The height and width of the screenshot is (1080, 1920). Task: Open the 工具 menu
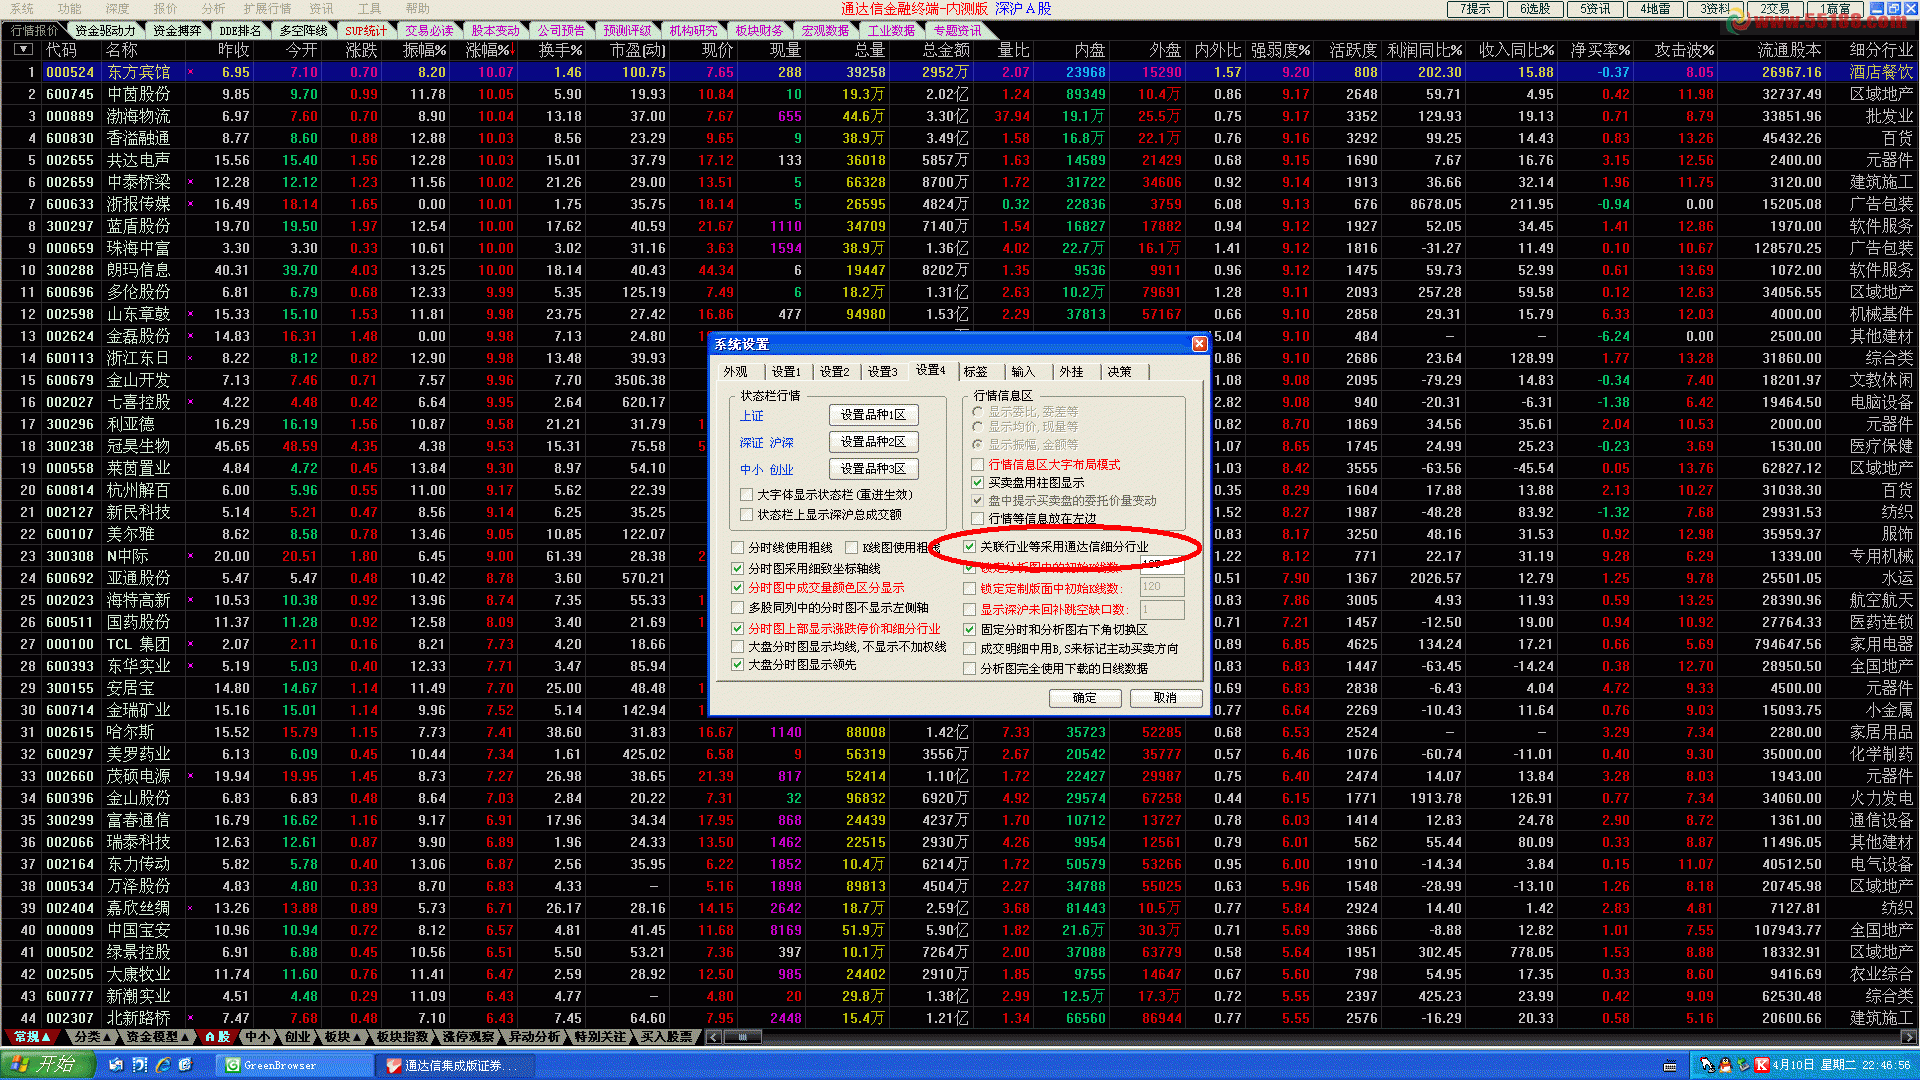point(369,8)
